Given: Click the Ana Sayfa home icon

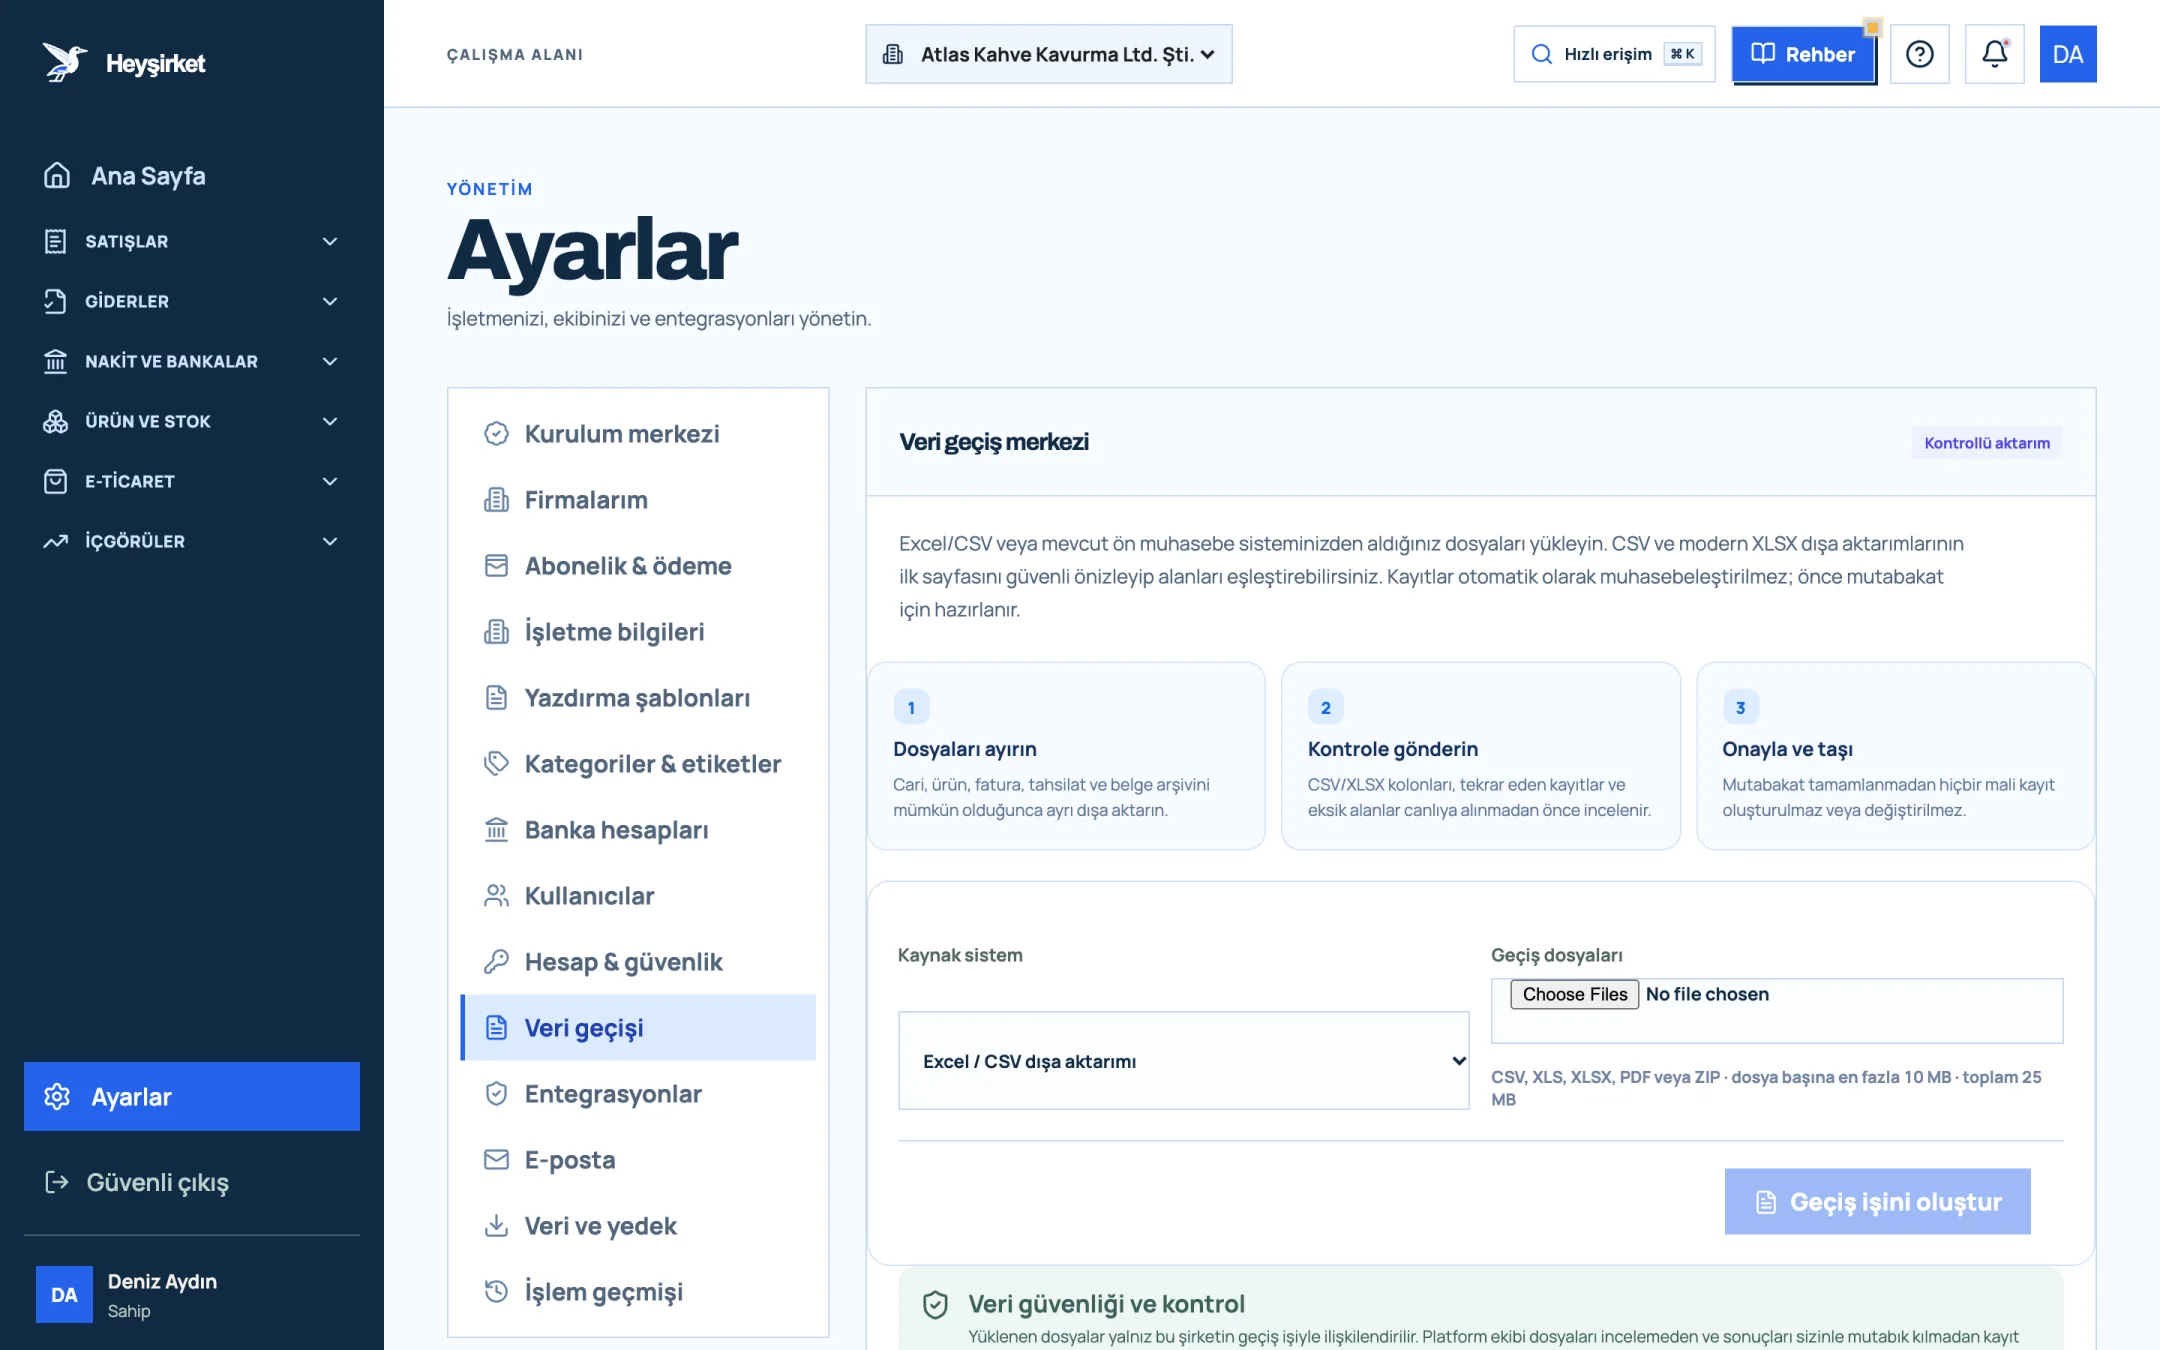Looking at the screenshot, I should coord(57,176).
